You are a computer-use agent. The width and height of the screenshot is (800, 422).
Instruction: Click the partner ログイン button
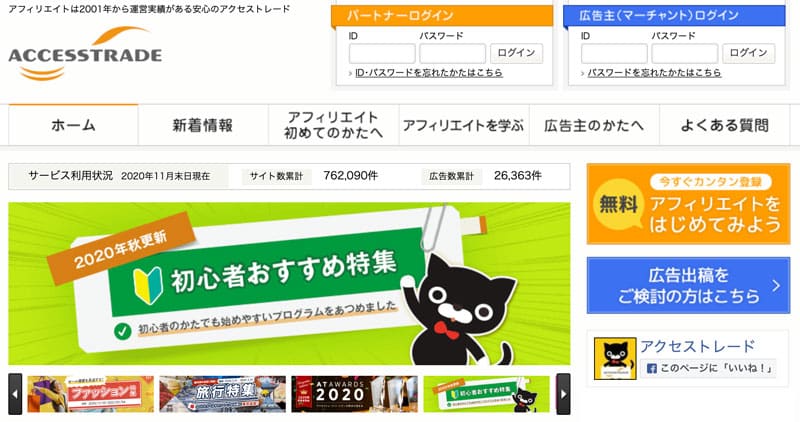pyautogui.click(x=516, y=53)
